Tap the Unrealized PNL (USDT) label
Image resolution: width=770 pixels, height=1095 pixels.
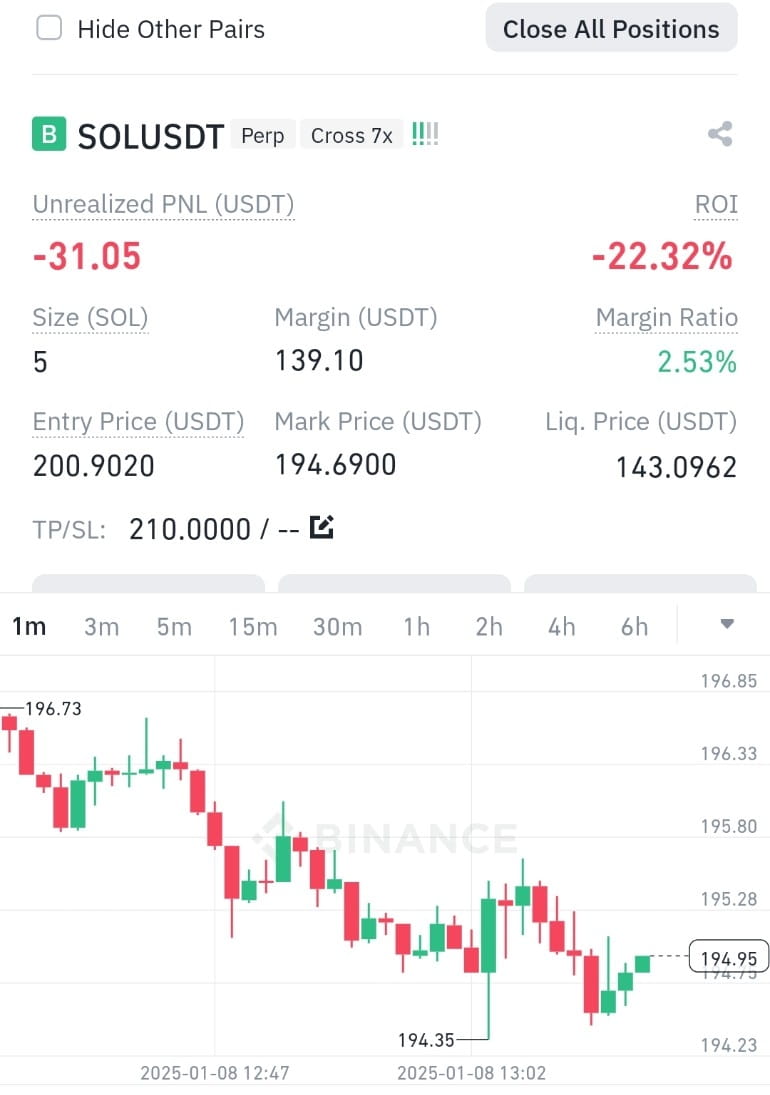point(163,205)
